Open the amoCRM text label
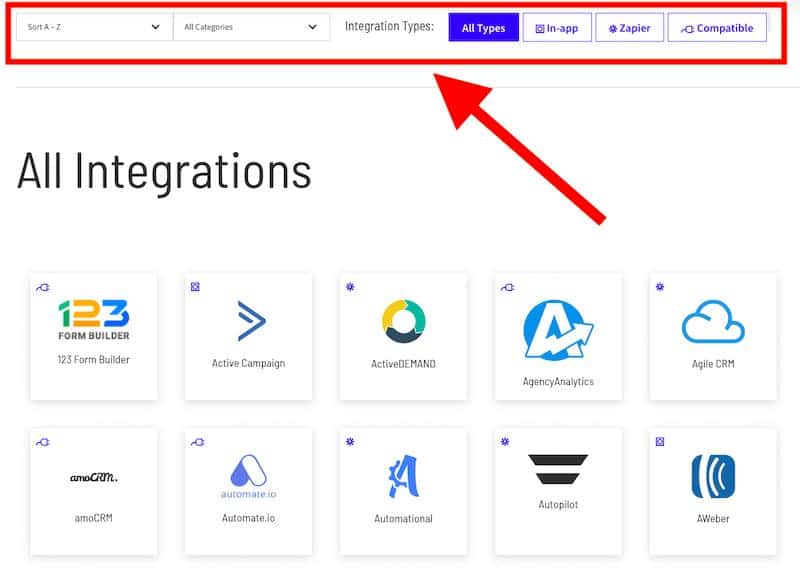Screen dimensions: 800x569 (x=93, y=518)
